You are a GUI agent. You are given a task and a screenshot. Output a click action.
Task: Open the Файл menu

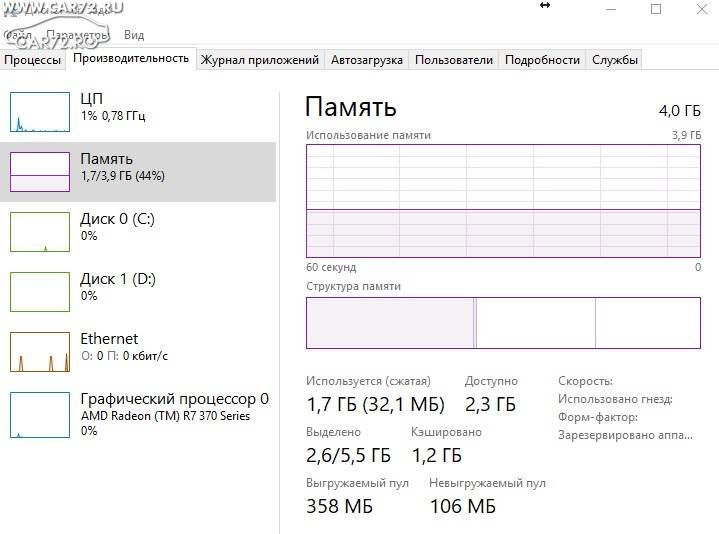17,35
